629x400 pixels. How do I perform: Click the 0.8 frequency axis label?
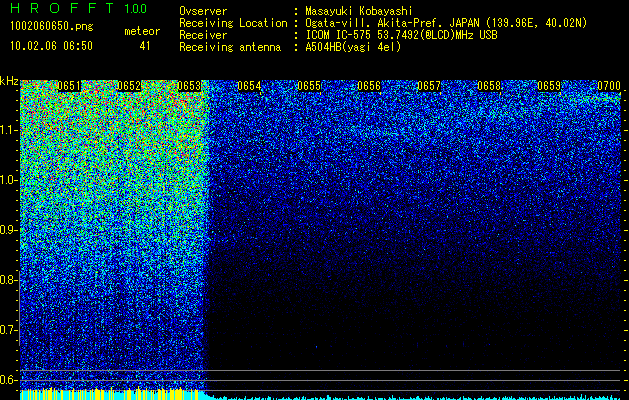pos(8,280)
